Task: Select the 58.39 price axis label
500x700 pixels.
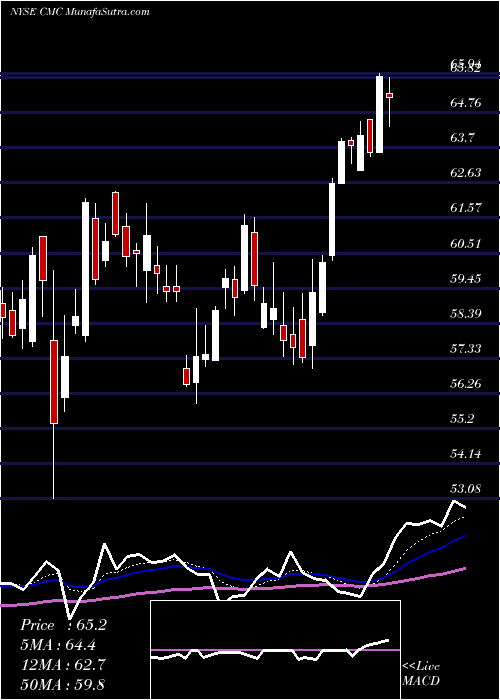Action: pyautogui.click(x=466, y=313)
